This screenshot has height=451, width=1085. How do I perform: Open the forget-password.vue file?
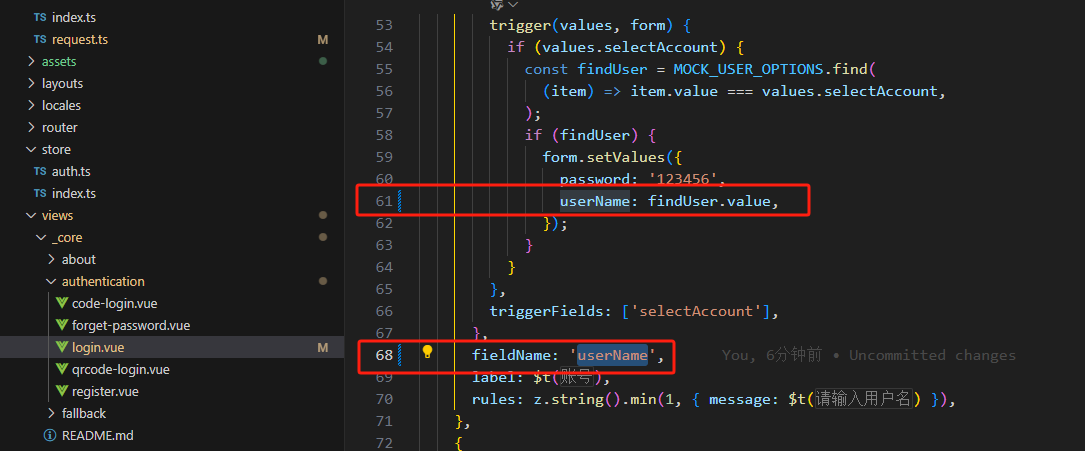[130, 325]
